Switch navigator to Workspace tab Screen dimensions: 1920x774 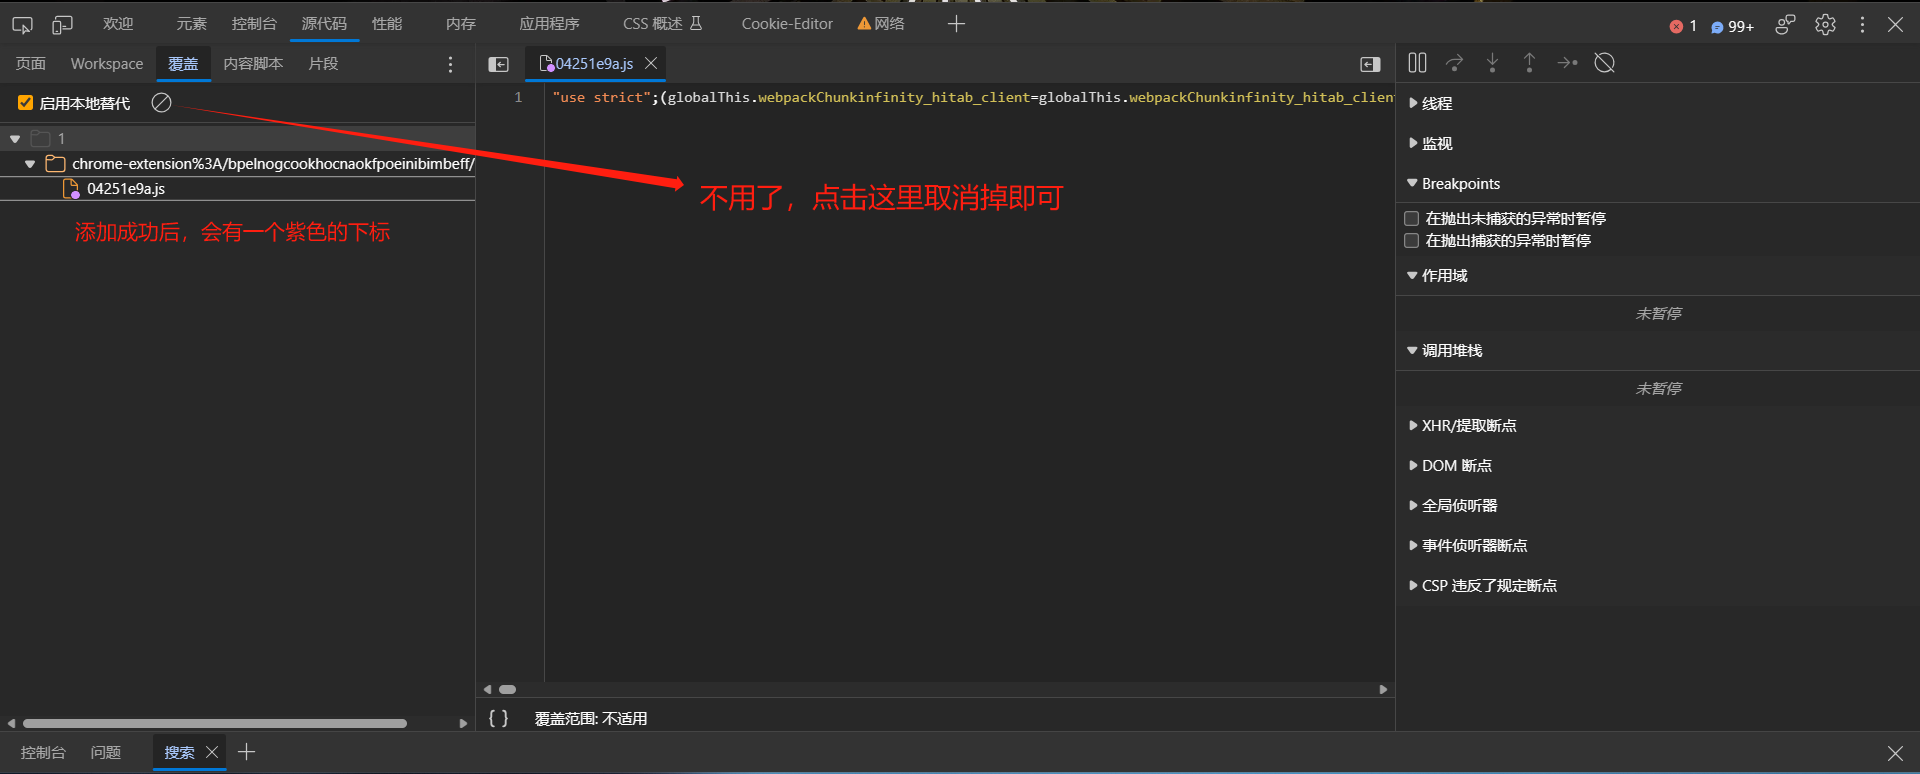coord(107,64)
